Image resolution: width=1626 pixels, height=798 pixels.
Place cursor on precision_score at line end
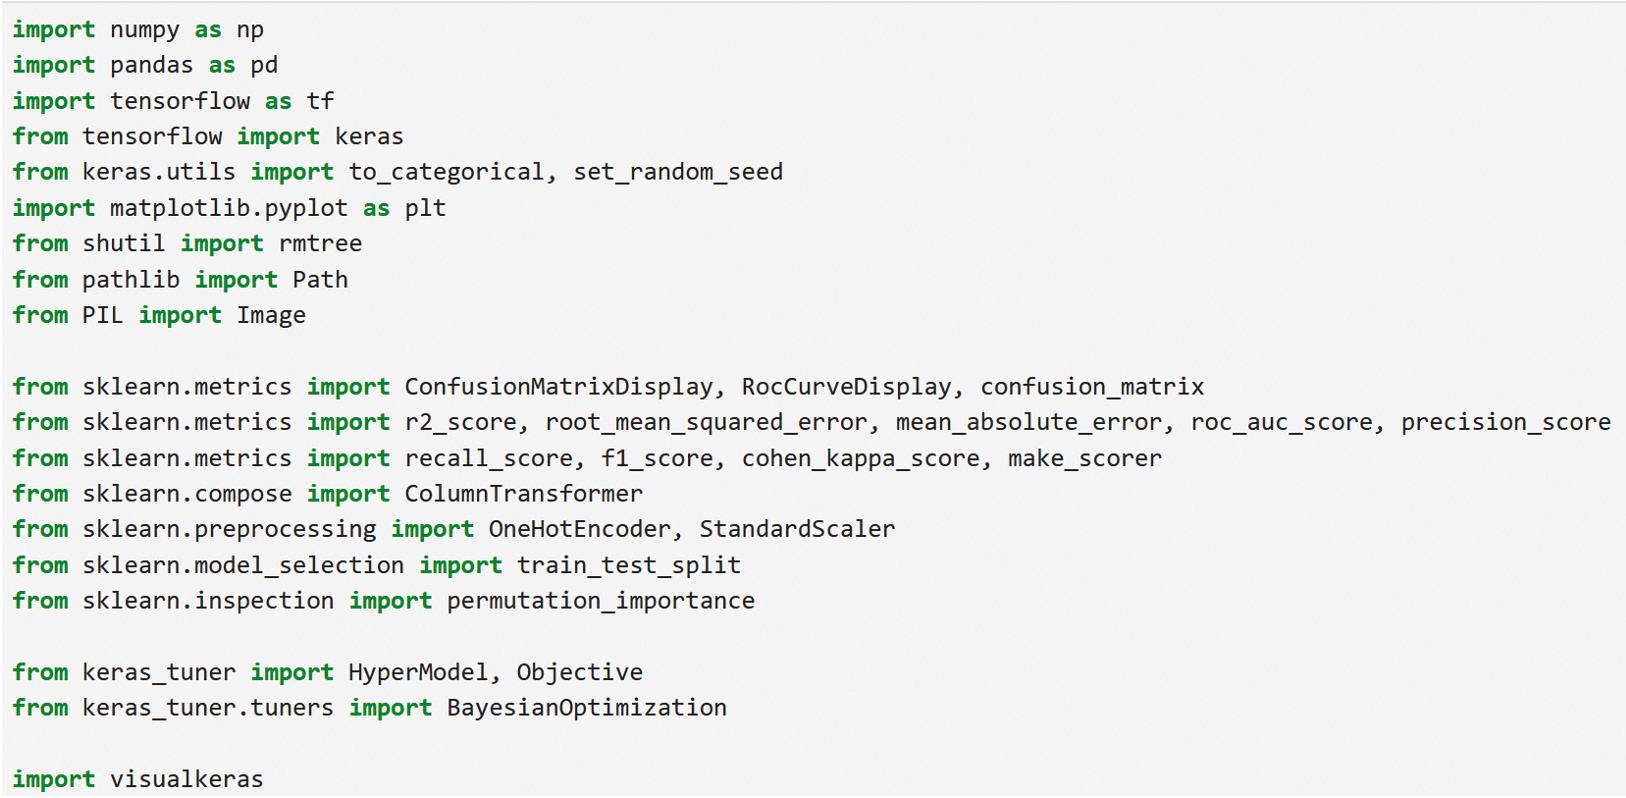pyautogui.click(x=1505, y=422)
